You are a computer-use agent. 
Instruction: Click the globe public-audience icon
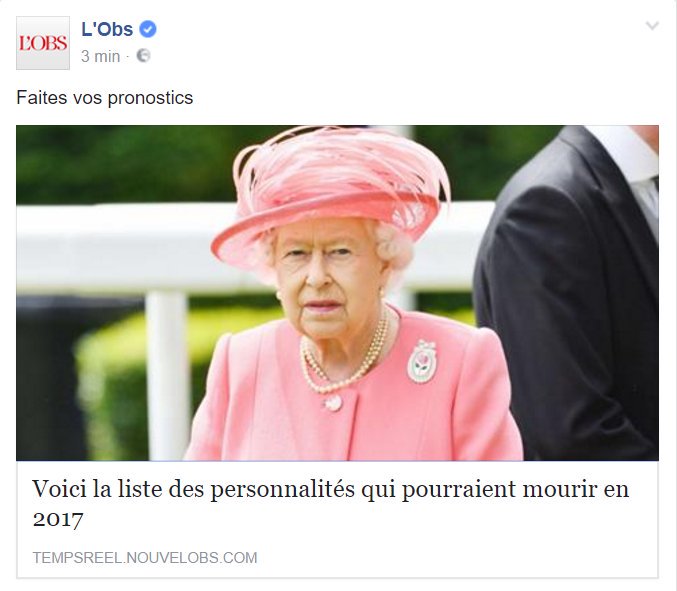pos(143,56)
